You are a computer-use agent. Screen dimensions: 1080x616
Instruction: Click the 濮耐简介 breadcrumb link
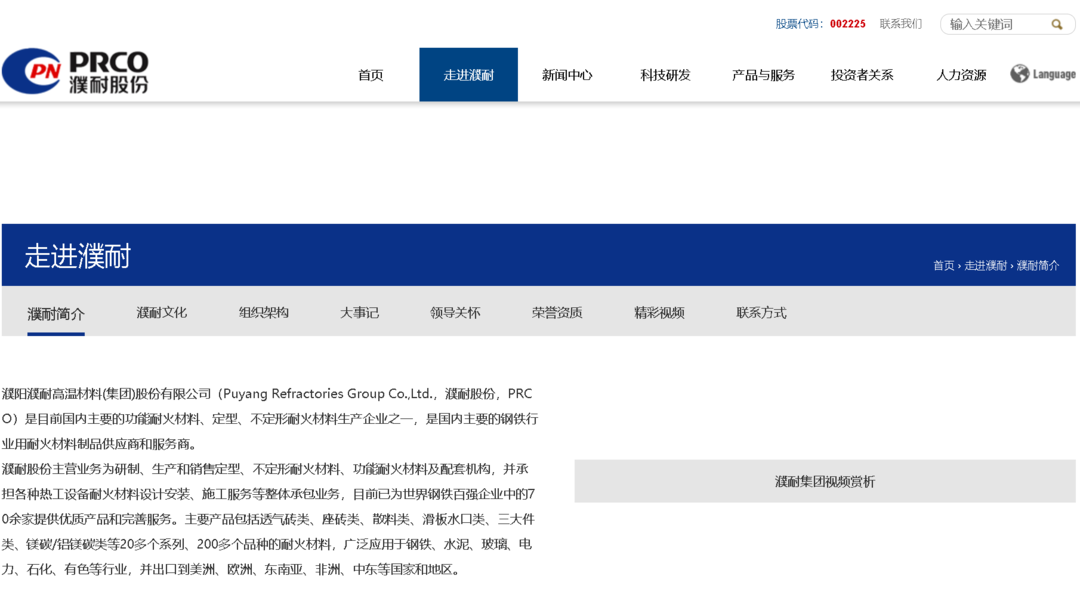pyautogui.click(x=1038, y=265)
